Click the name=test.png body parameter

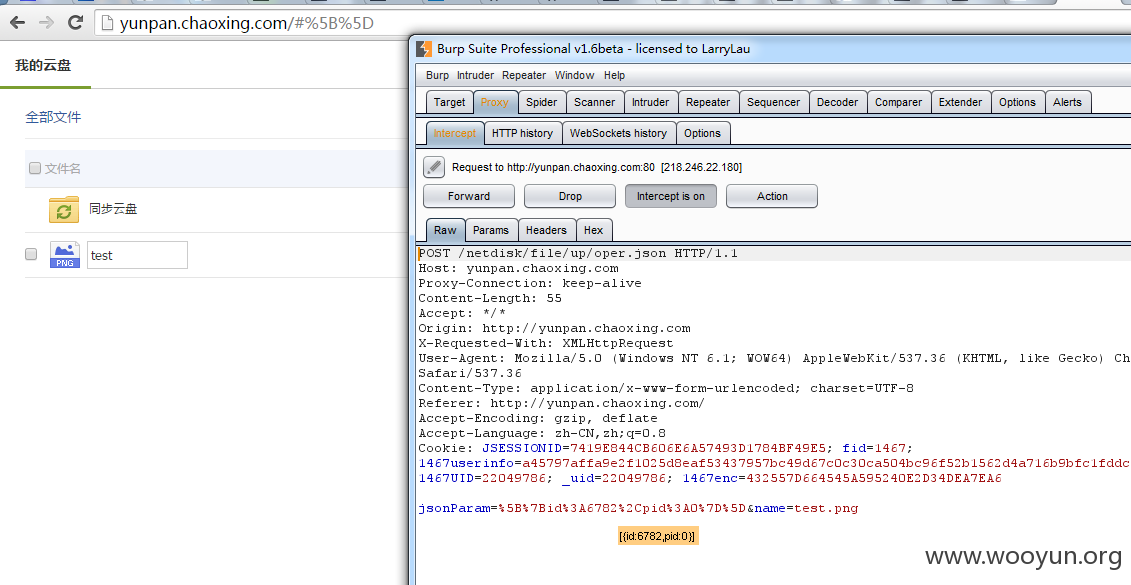(x=806, y=508)
